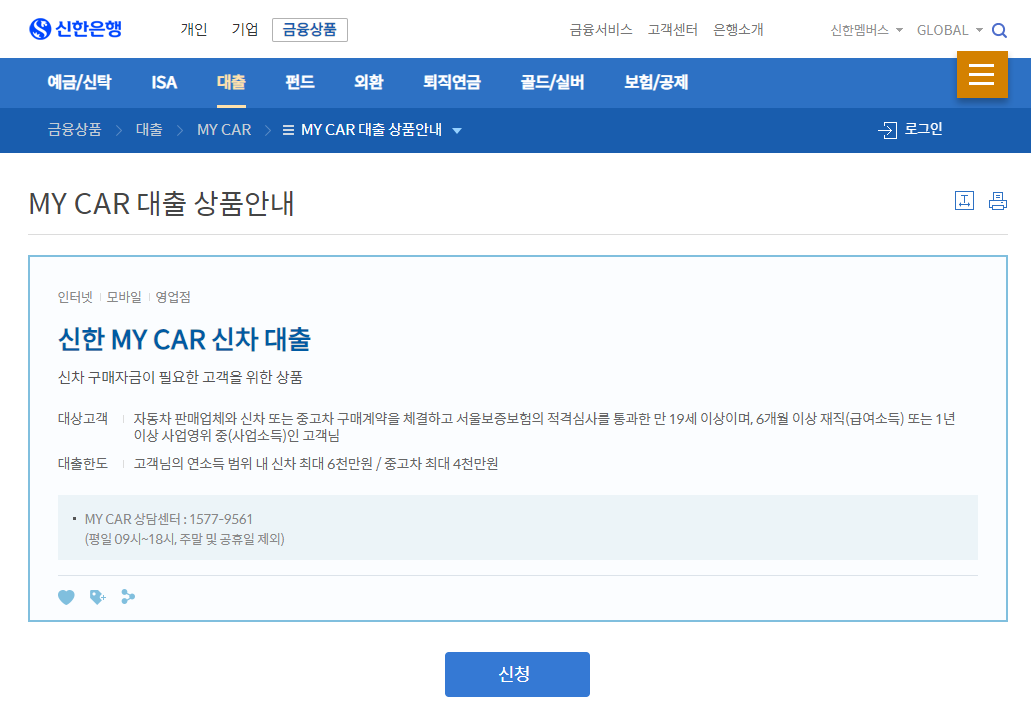
Task: Open the 퇴직연금 menu
Action: [452, 82]
